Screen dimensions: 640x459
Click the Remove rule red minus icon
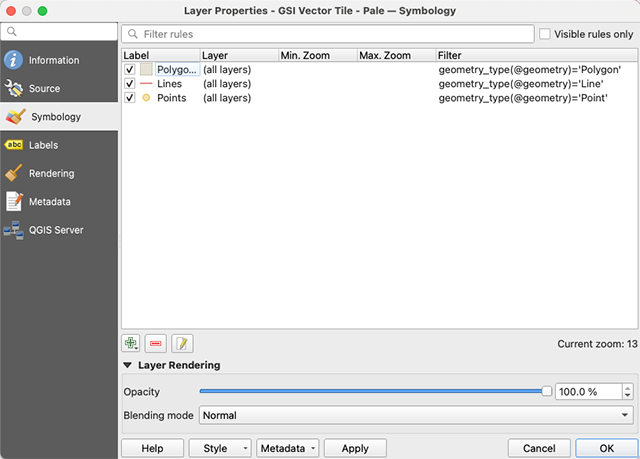(x=156, y=344)
